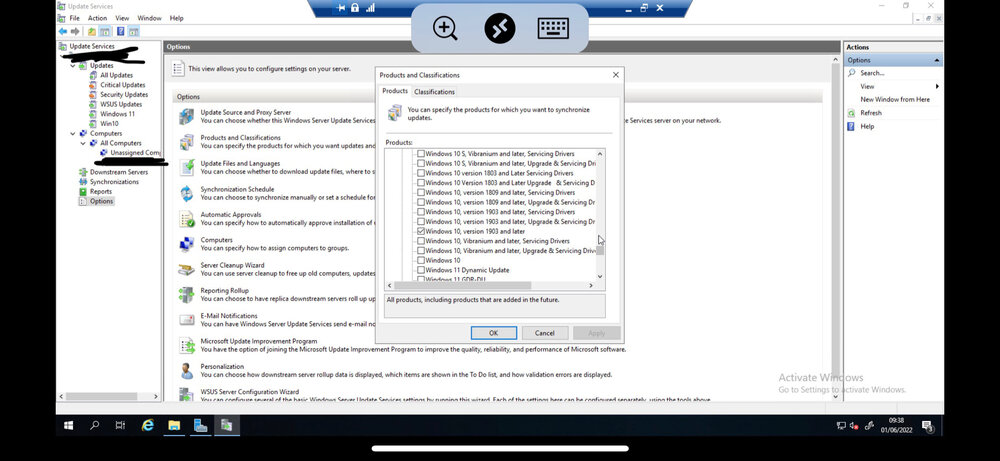
Task: Select the Products tab
Action: point(395,91)
